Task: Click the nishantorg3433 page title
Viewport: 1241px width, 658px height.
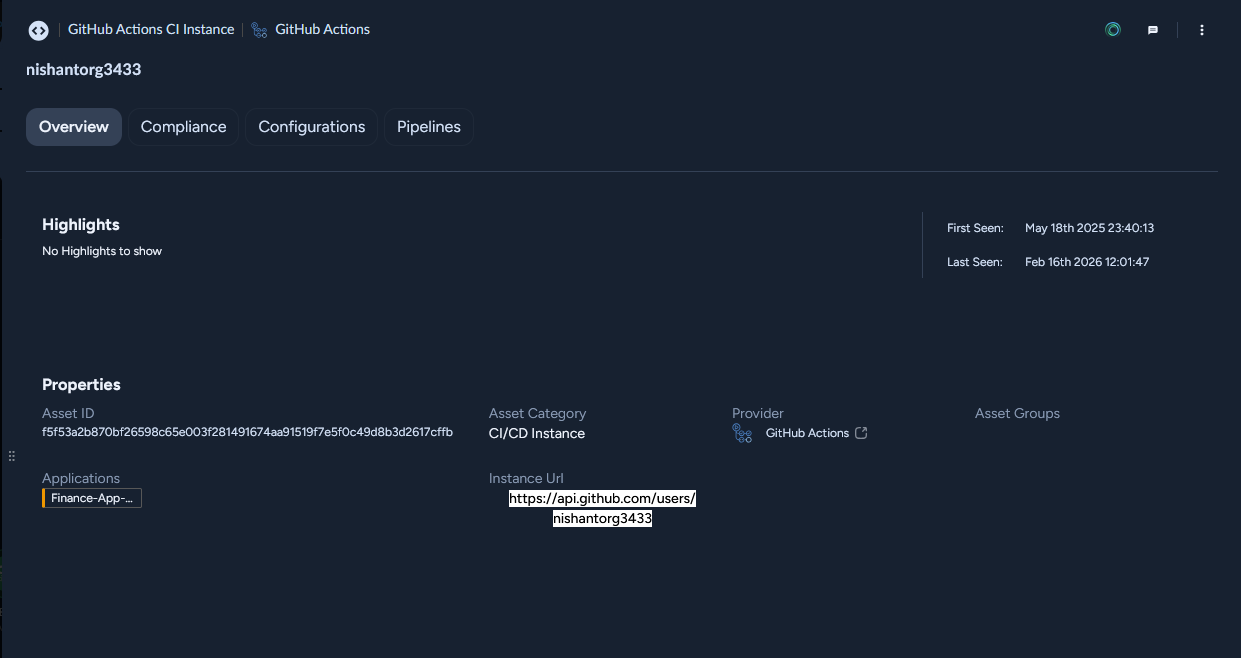Action: (x=84, y=69)
